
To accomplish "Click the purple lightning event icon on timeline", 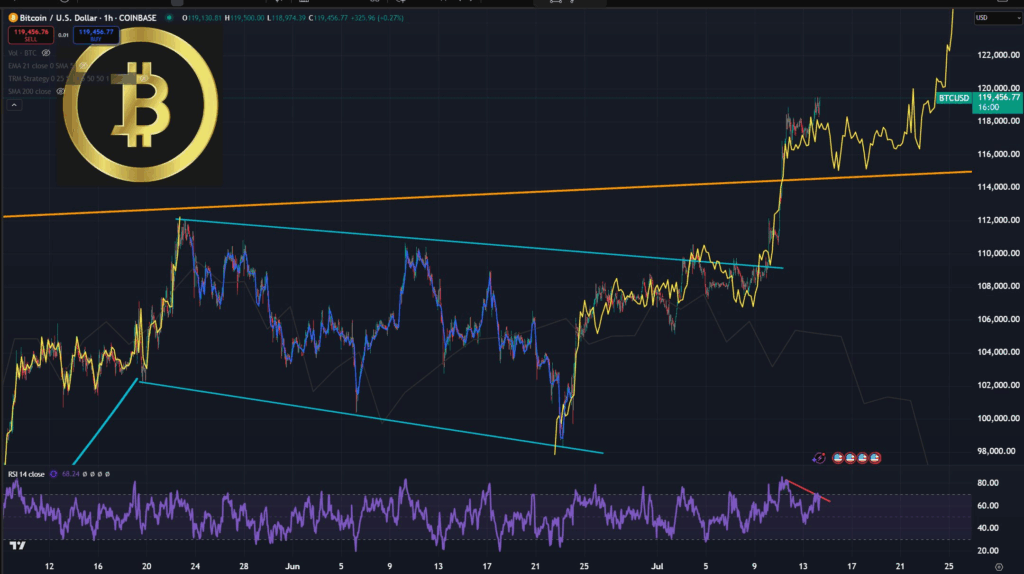I will click(819, 458).
